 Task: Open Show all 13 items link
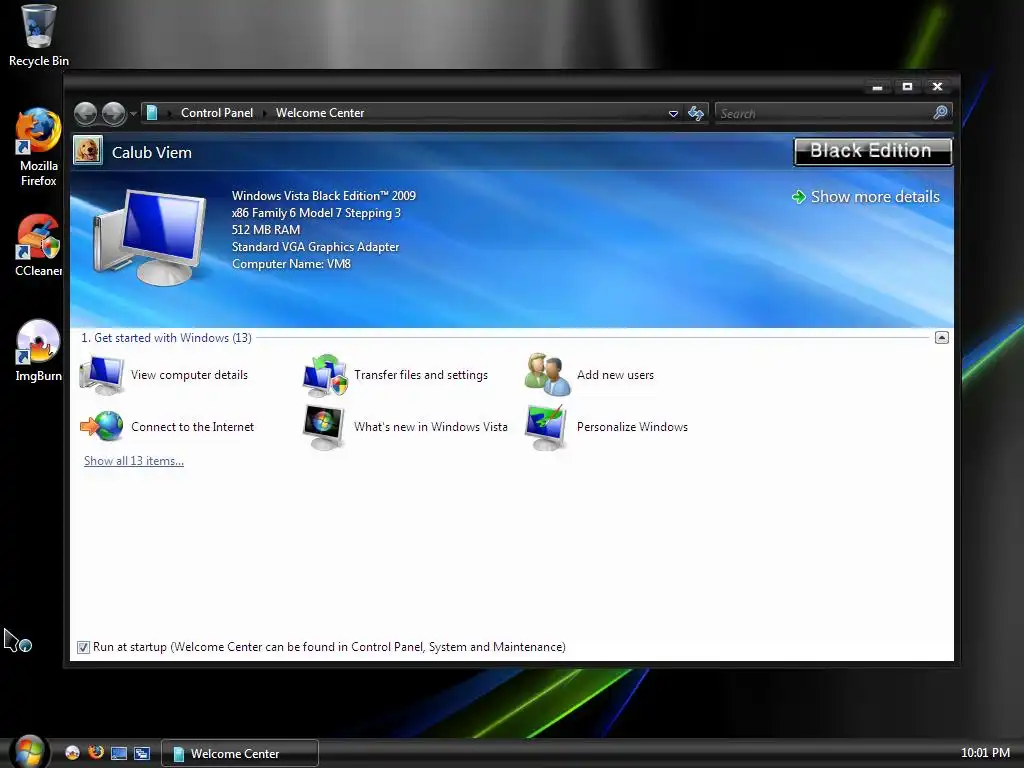134,460
